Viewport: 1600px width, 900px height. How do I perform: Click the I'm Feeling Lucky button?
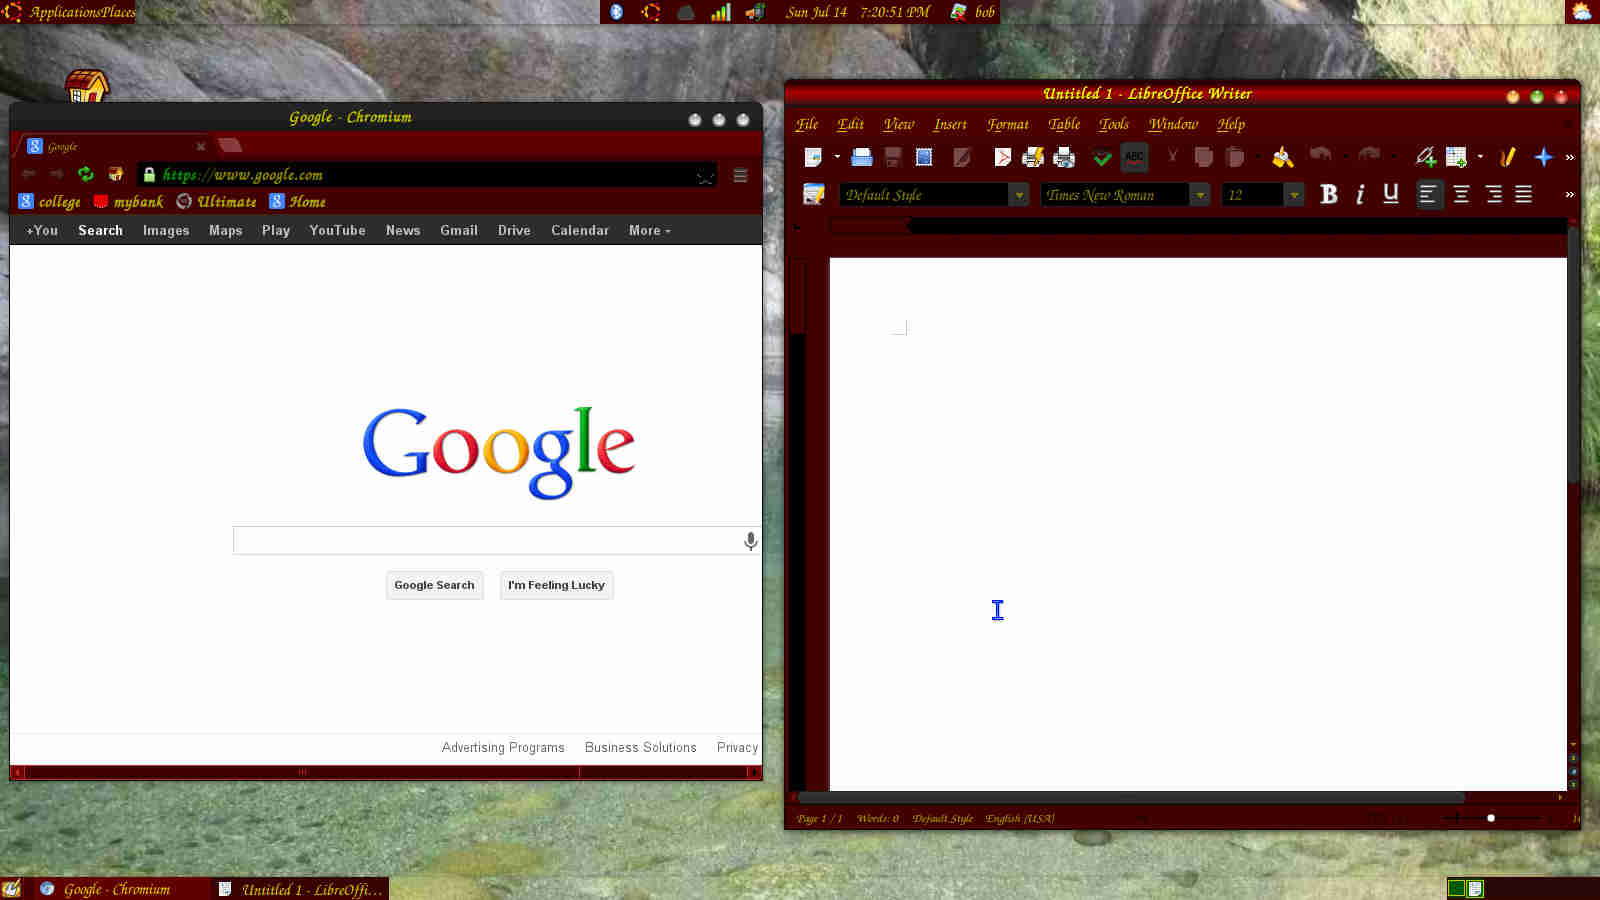pyautogui.click(x=556, y=585)
